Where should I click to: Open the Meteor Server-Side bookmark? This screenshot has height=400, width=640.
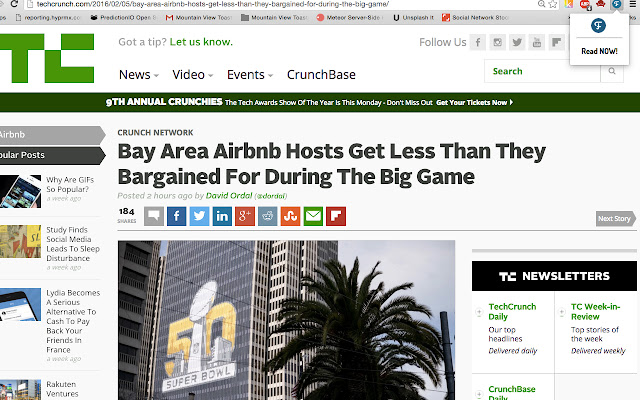[349, 18]
